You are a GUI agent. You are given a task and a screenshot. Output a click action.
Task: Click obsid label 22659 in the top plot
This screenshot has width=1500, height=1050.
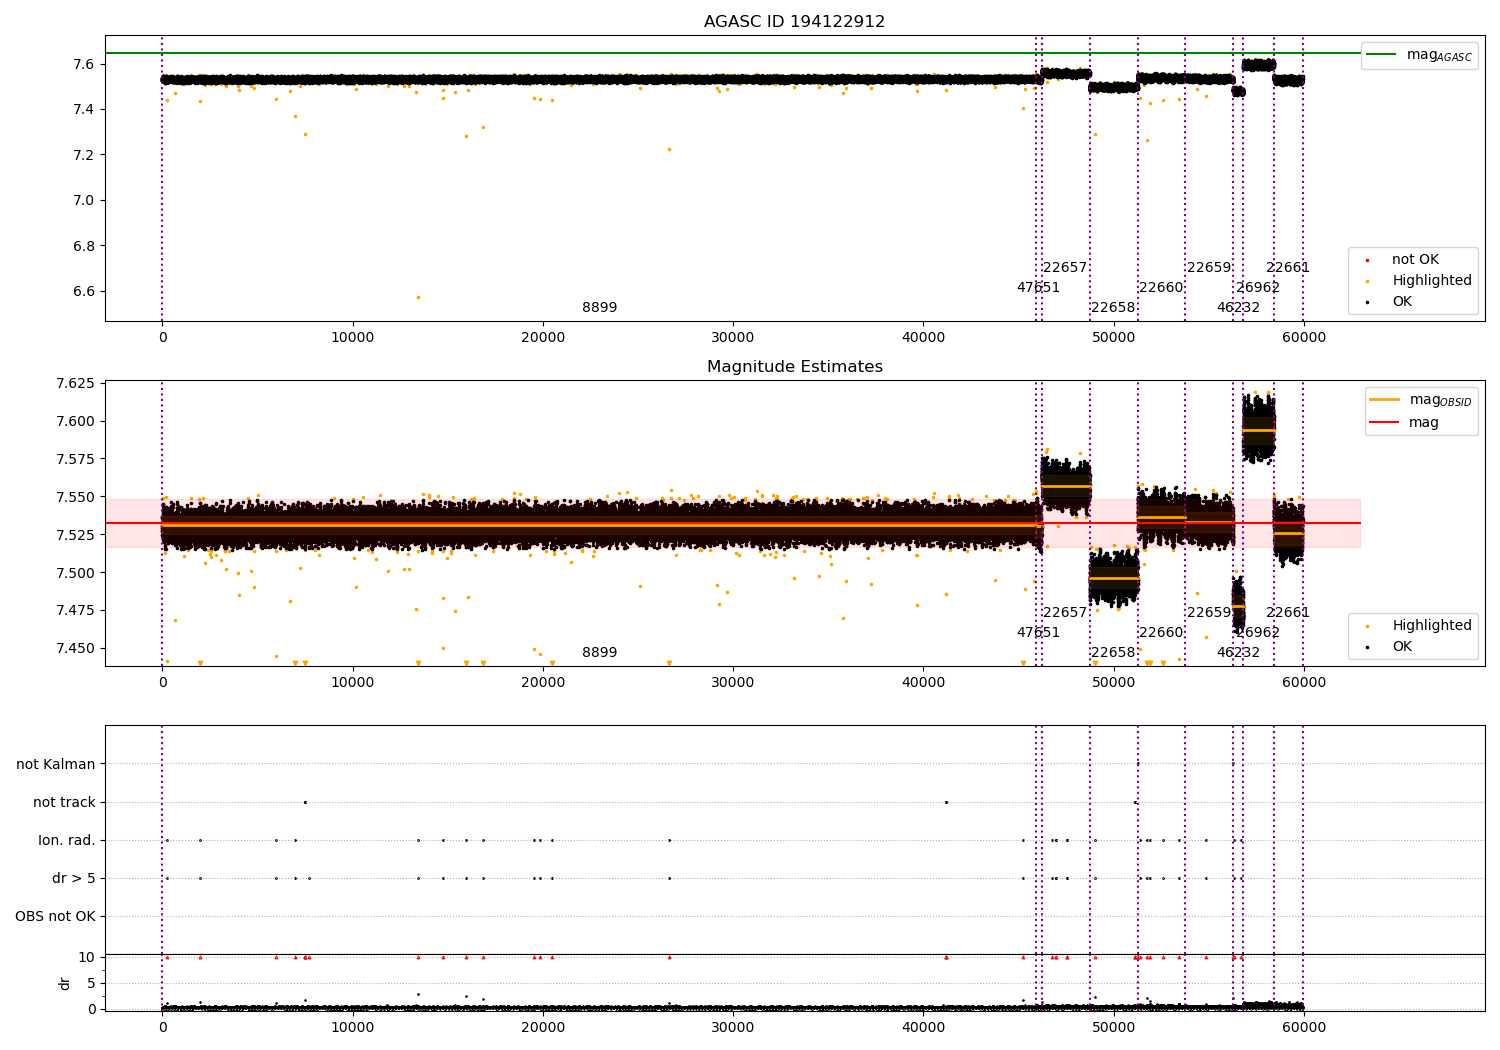pos(1209,268)
